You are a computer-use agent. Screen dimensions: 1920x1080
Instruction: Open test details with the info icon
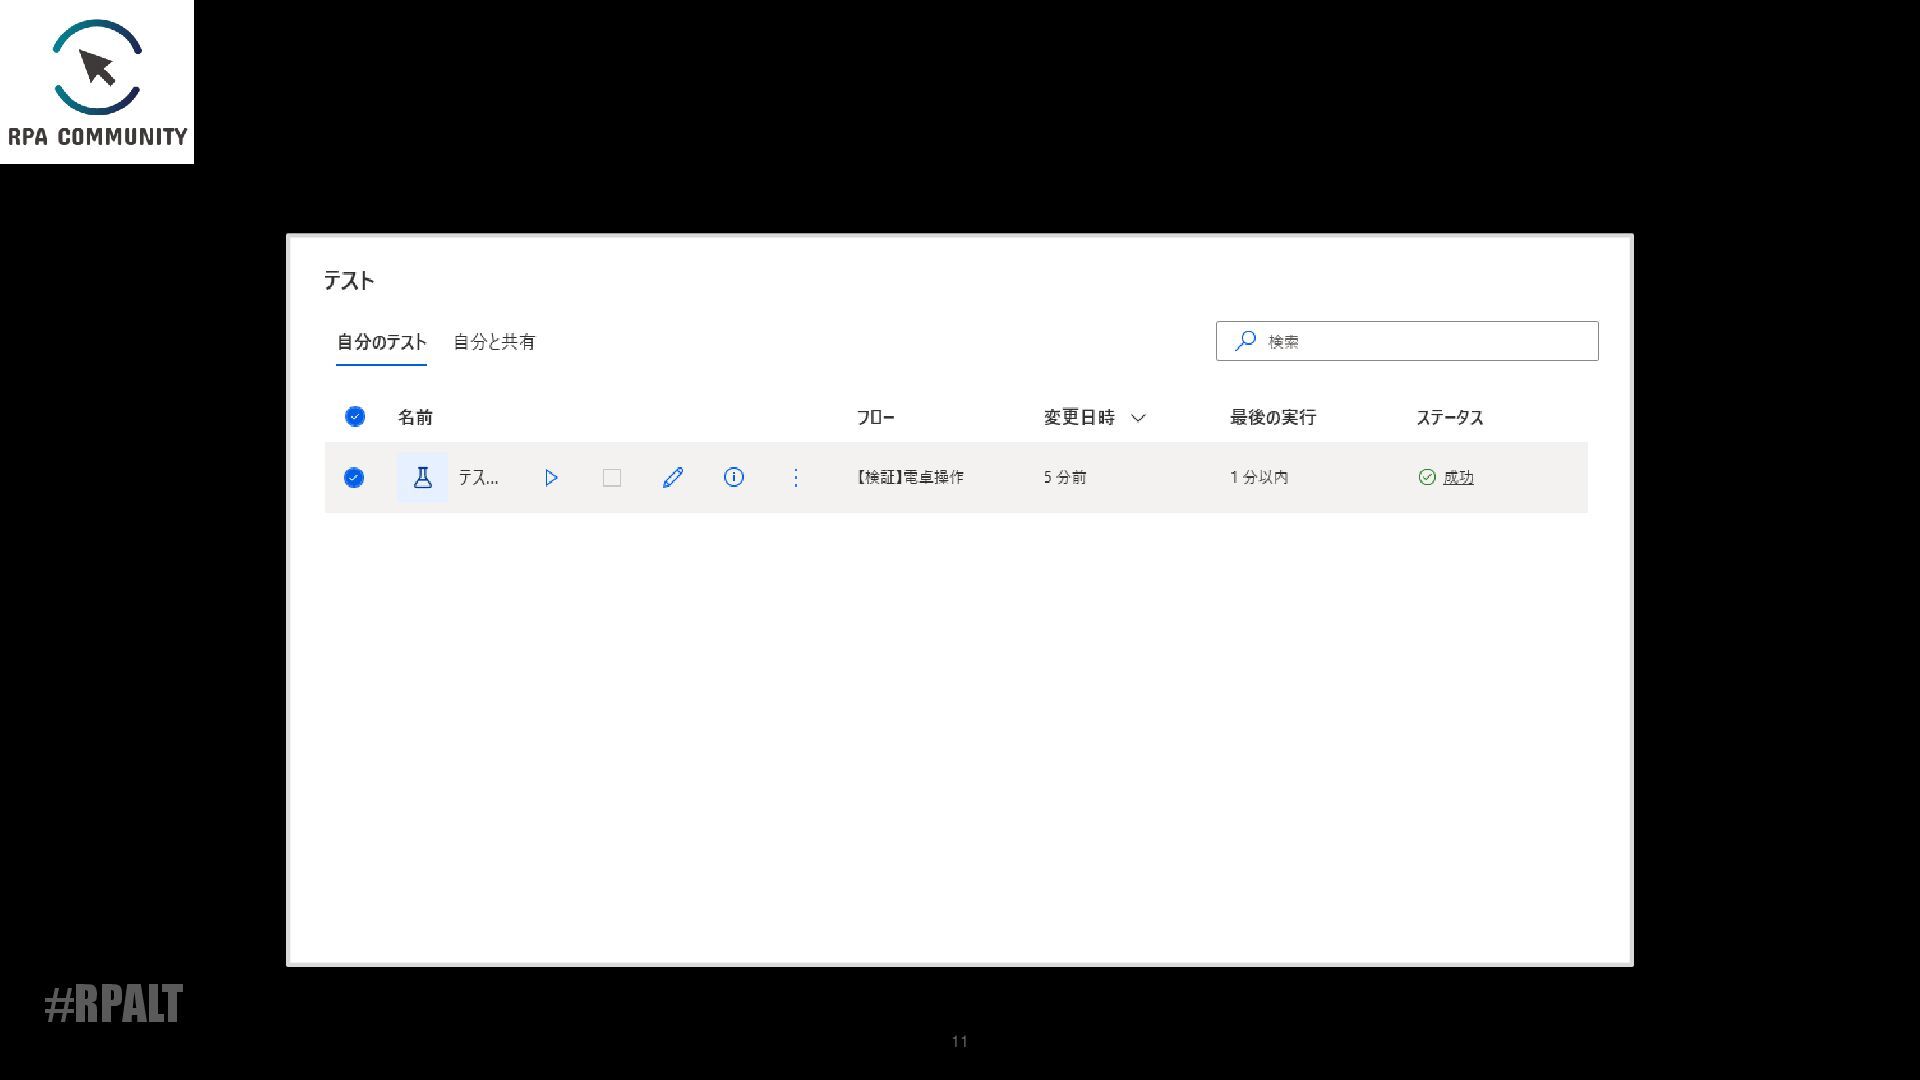tap(734, 478)
